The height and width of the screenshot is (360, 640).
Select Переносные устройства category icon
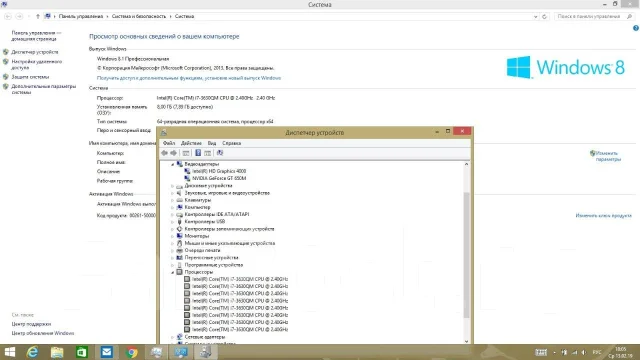pyautogui.click(x=179, y=258)
